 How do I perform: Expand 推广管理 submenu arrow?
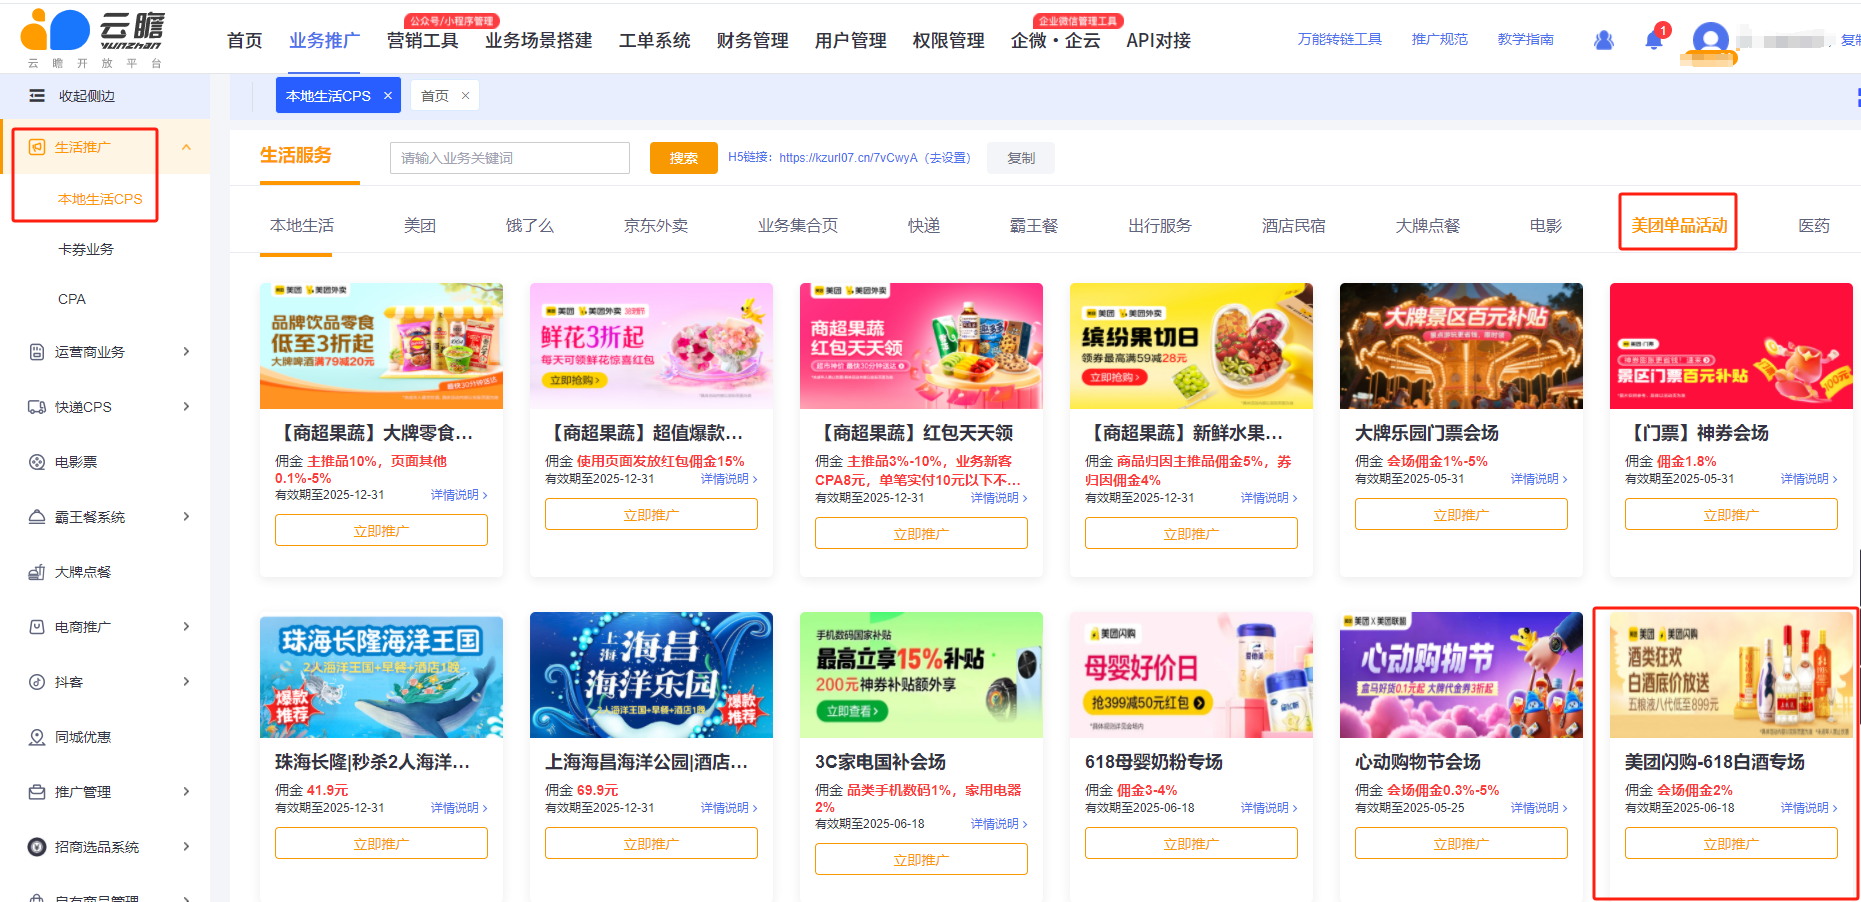point(186,792)
